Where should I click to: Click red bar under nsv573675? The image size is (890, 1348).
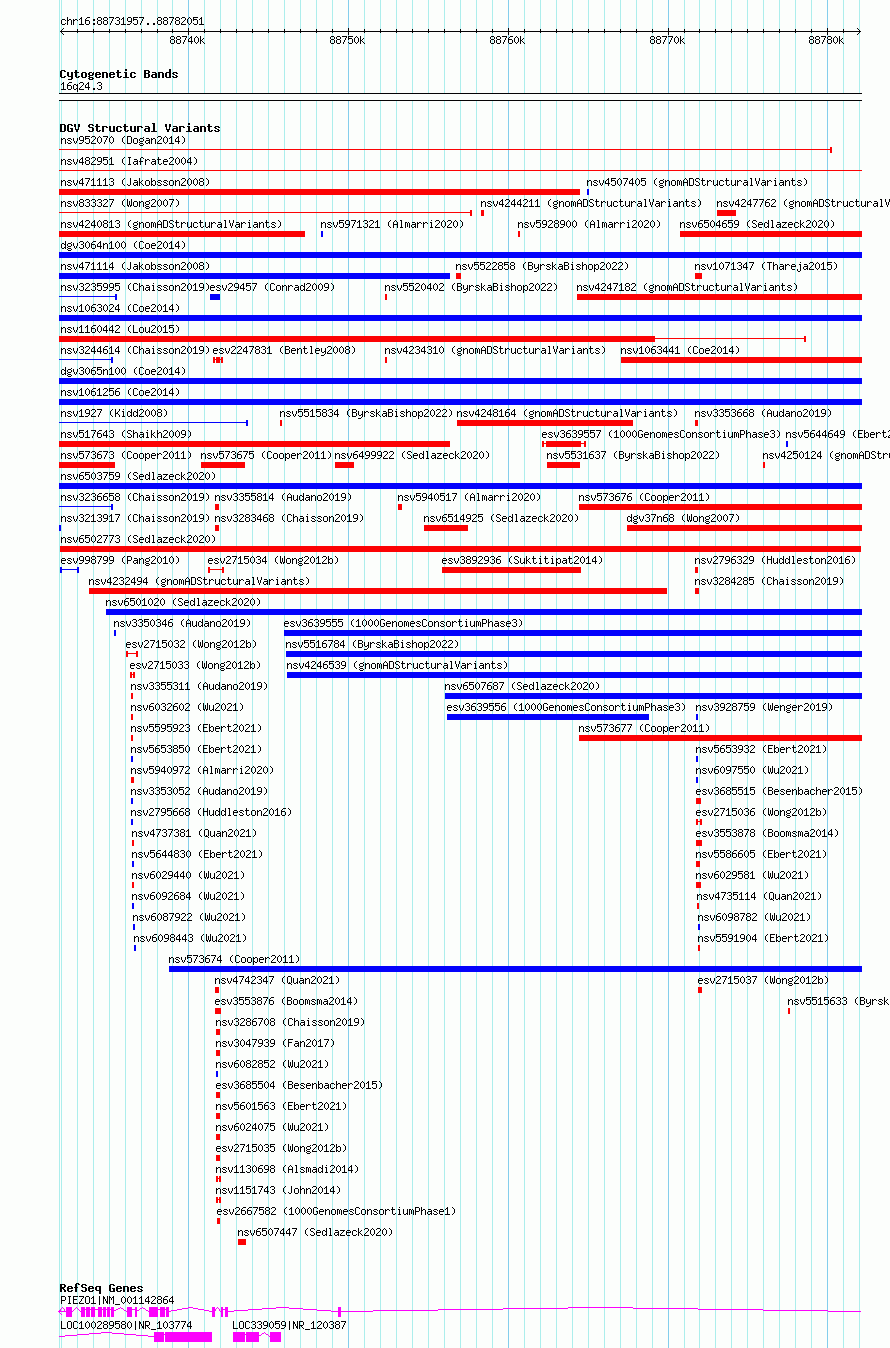(222, 465)
